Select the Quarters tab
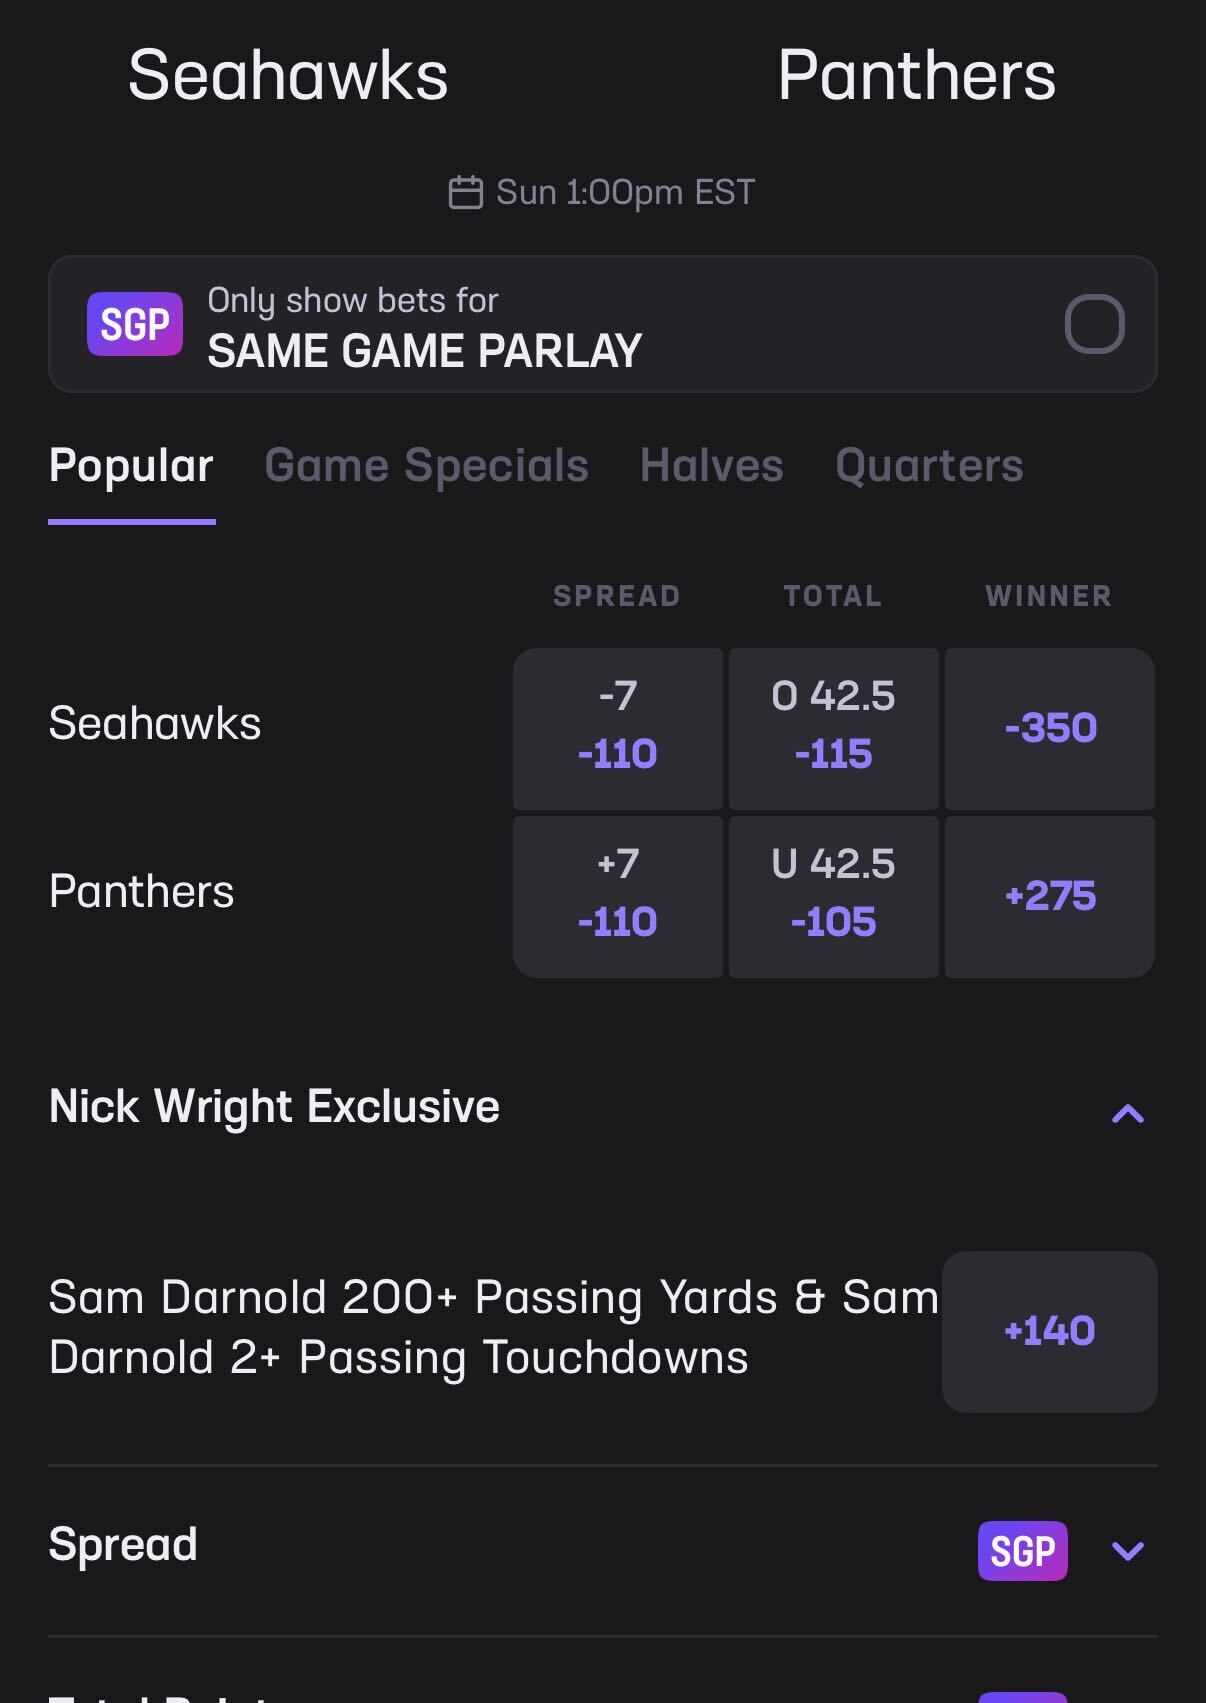Image resolution: width=1206 pixels, height=1703 pixels. click(929, 466)
